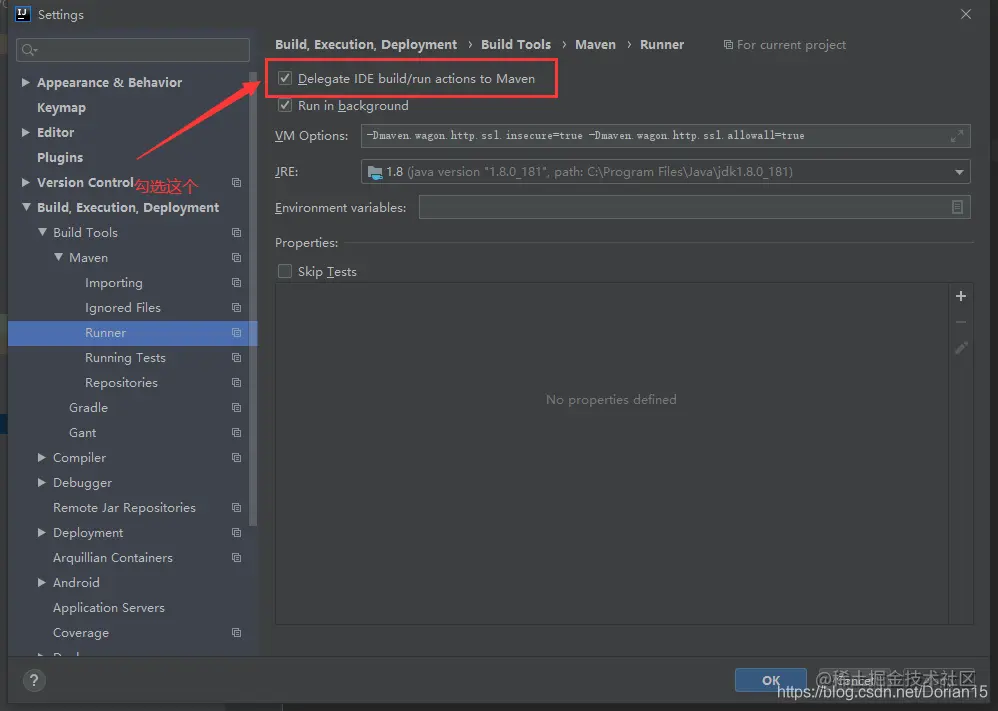Close the Settings dialog
The image size is (998, 711).
pyautogui.click(x=966, y=14)
